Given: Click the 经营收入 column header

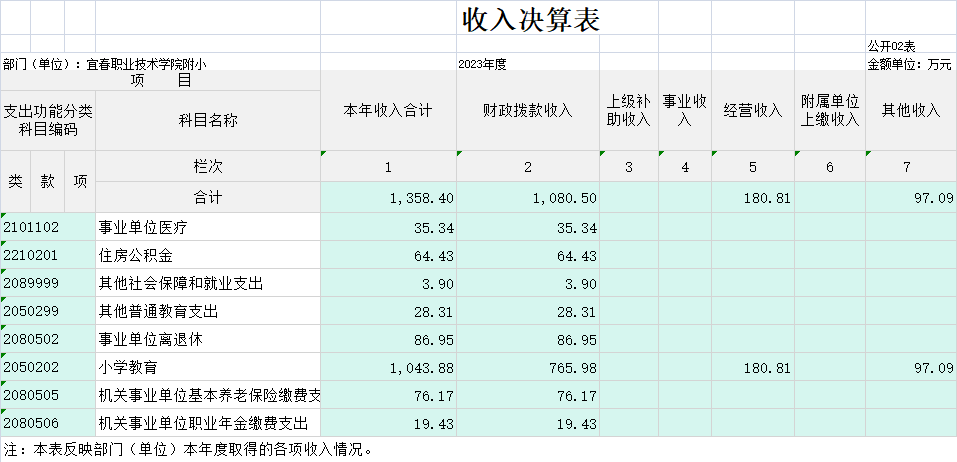Looking at the screenshot, I should click(752, 111).
